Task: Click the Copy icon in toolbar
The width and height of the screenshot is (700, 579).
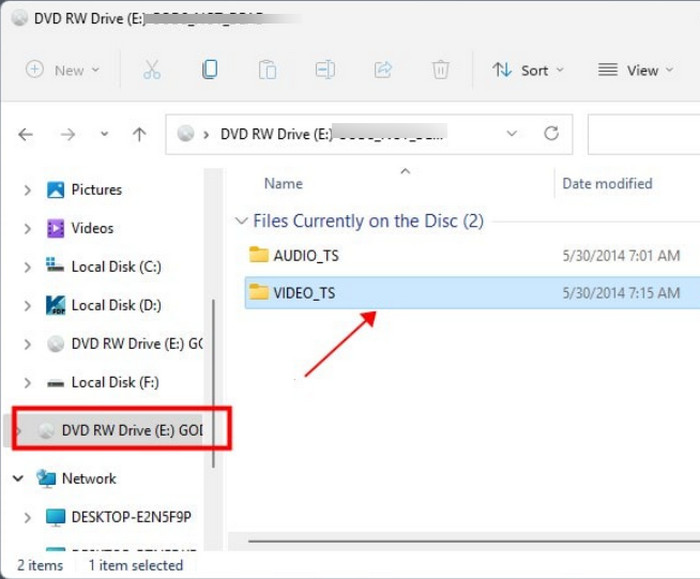Action: point(209,70)
